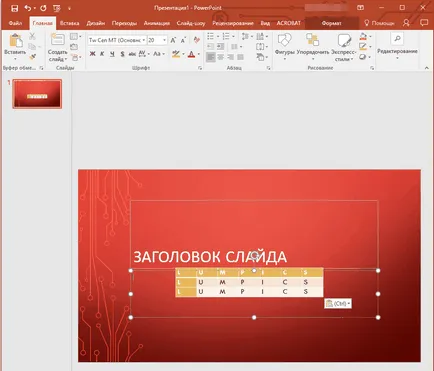The width and height of the screenshot is (434, 371).
Task: Align text to the left
Action: (211, 57)
